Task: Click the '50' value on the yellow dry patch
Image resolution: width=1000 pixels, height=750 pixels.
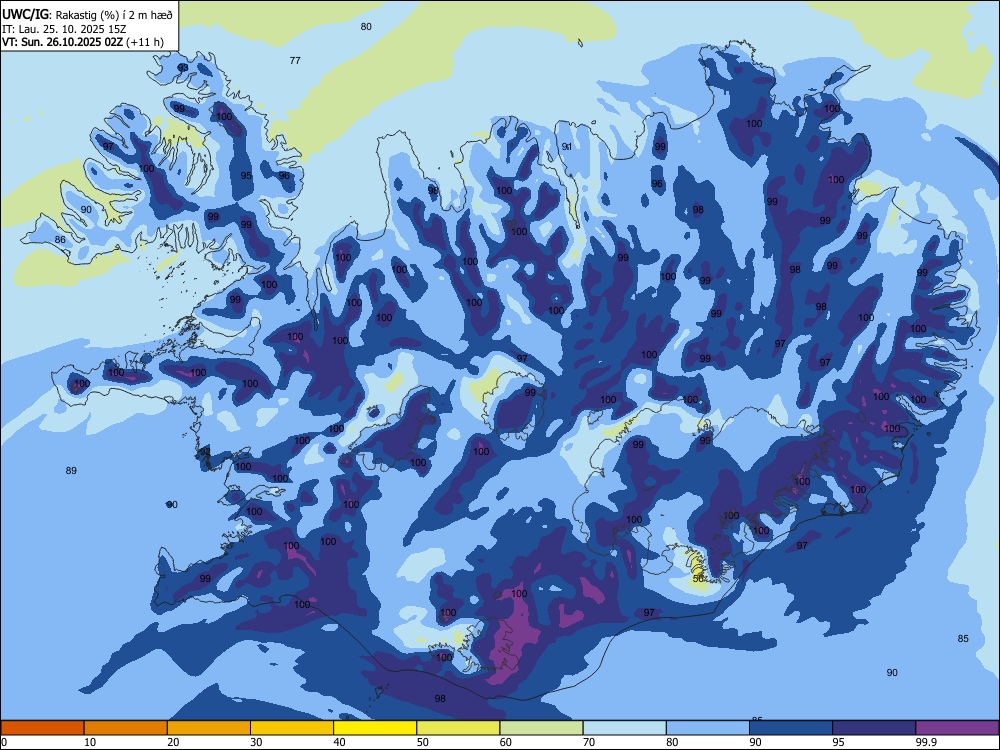Action: click(698, 578)
